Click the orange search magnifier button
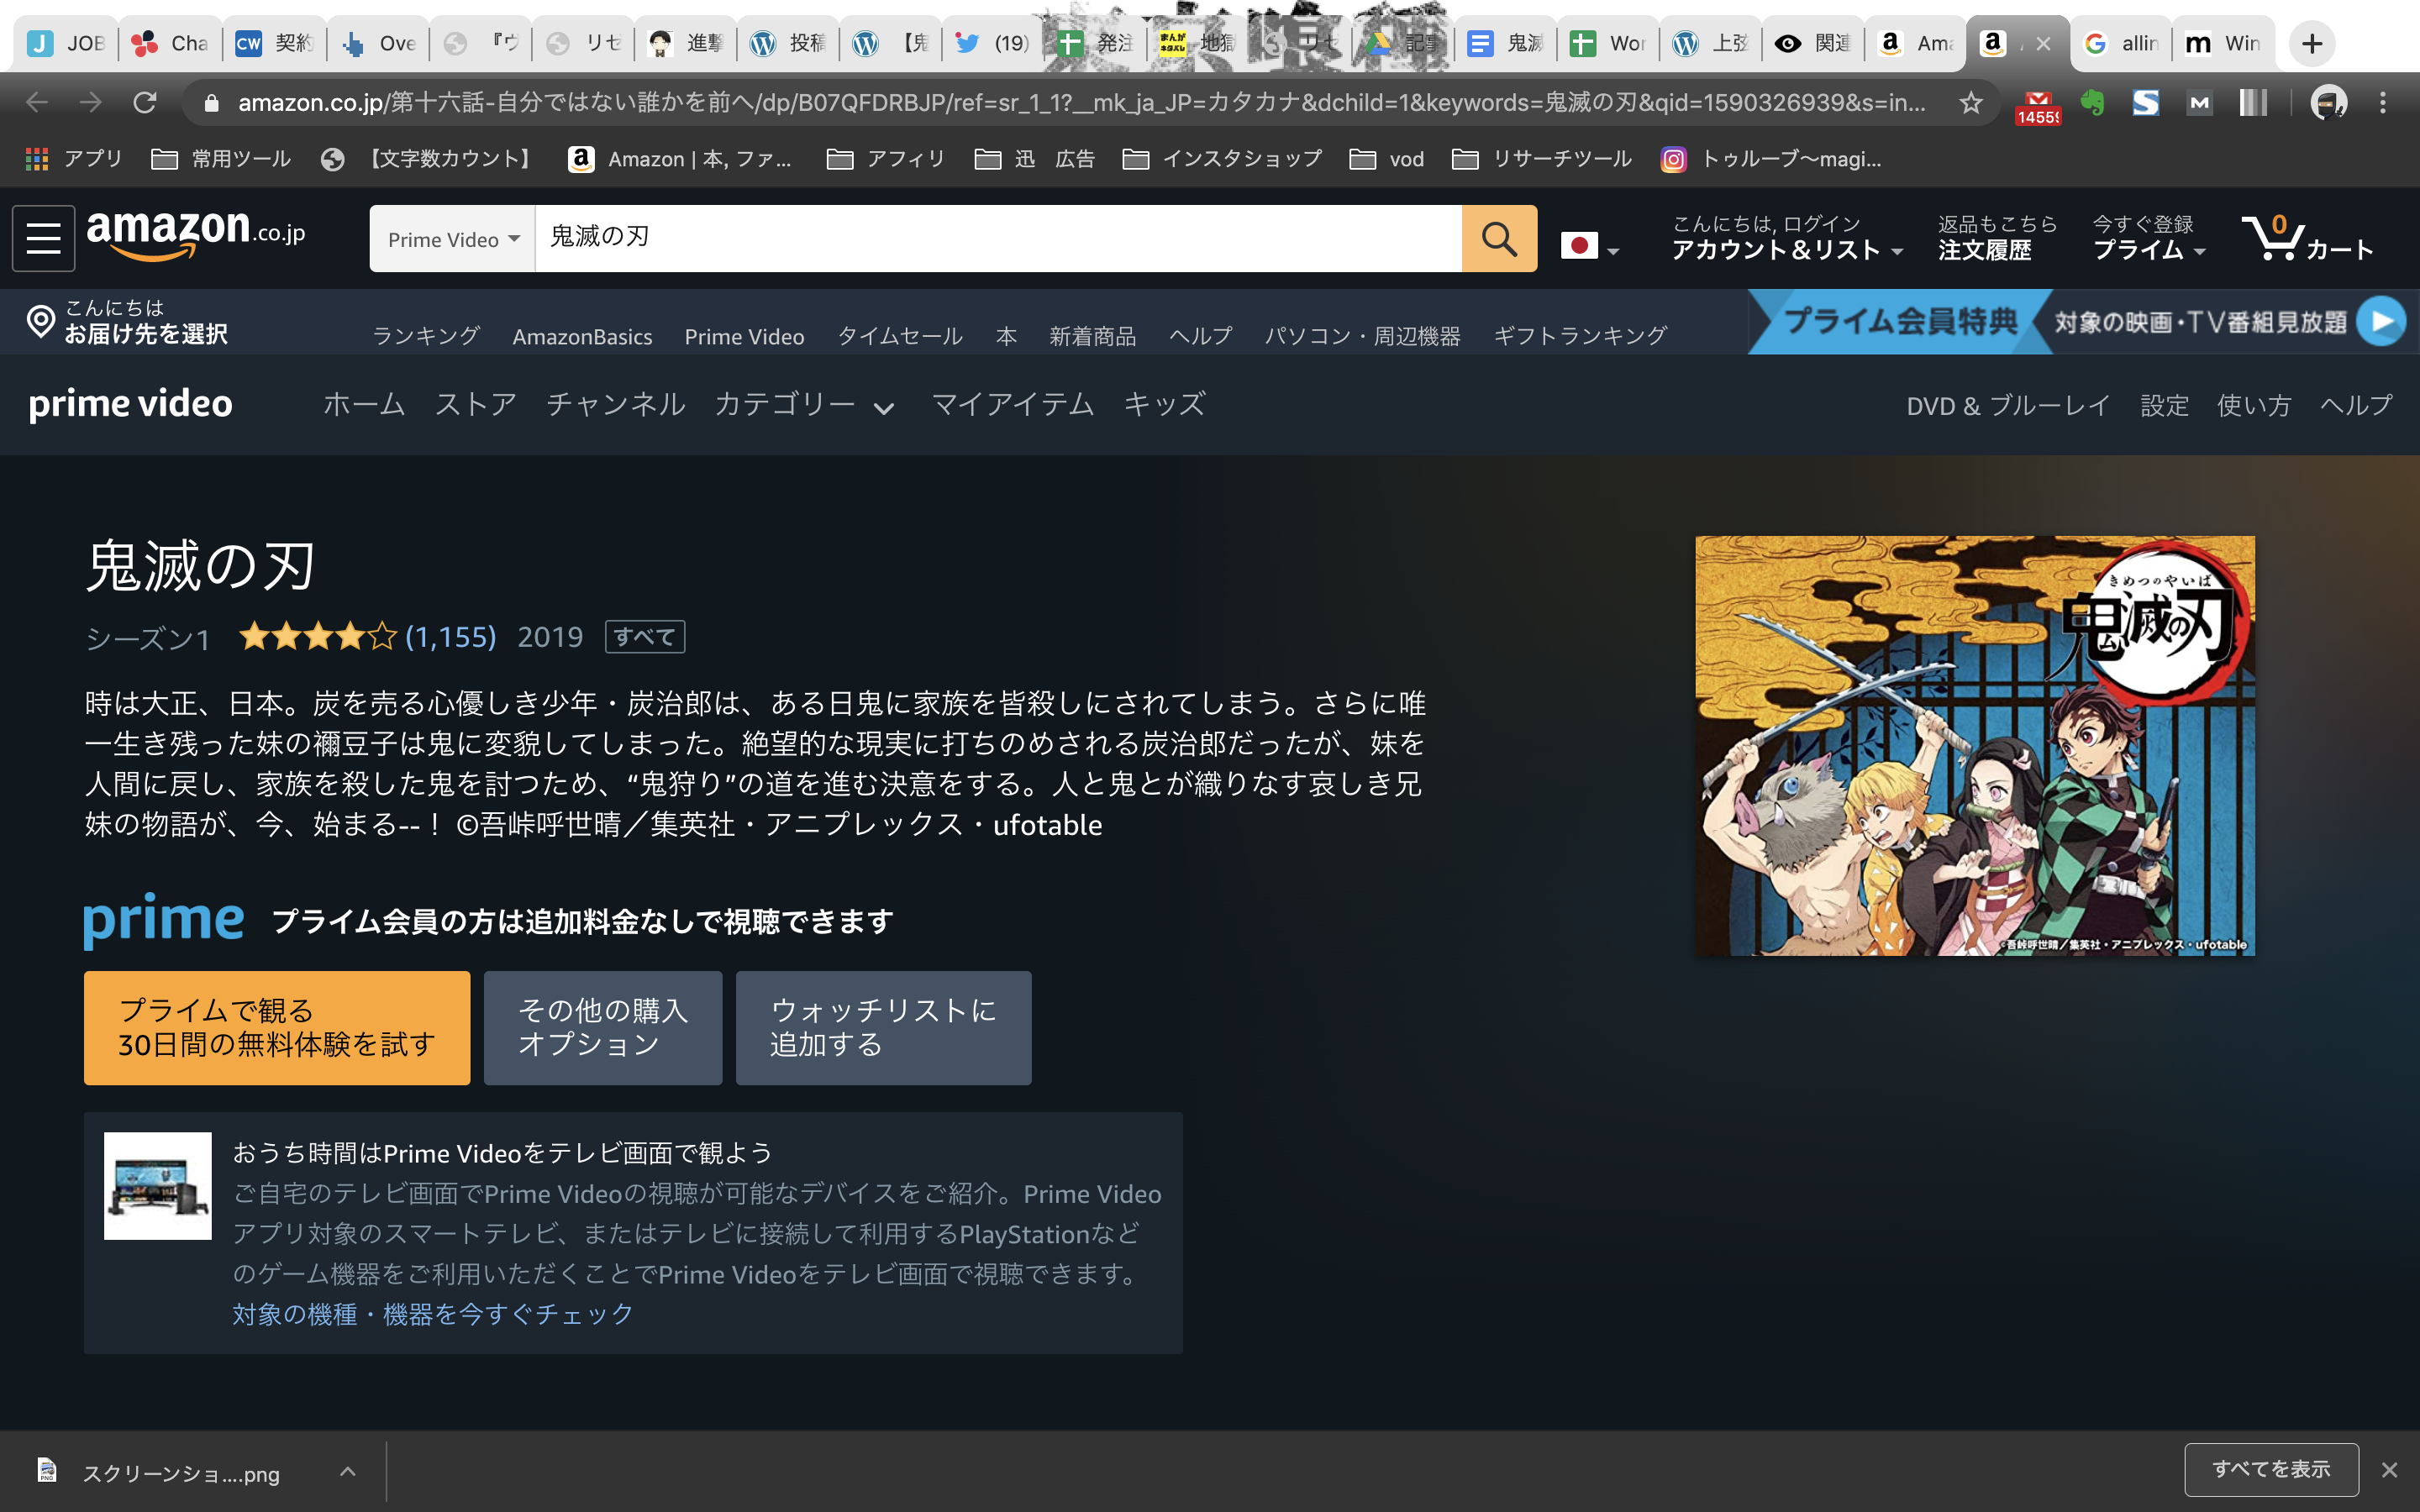The height and width of the screenshot is (1512, 2420). point(1498,238)
